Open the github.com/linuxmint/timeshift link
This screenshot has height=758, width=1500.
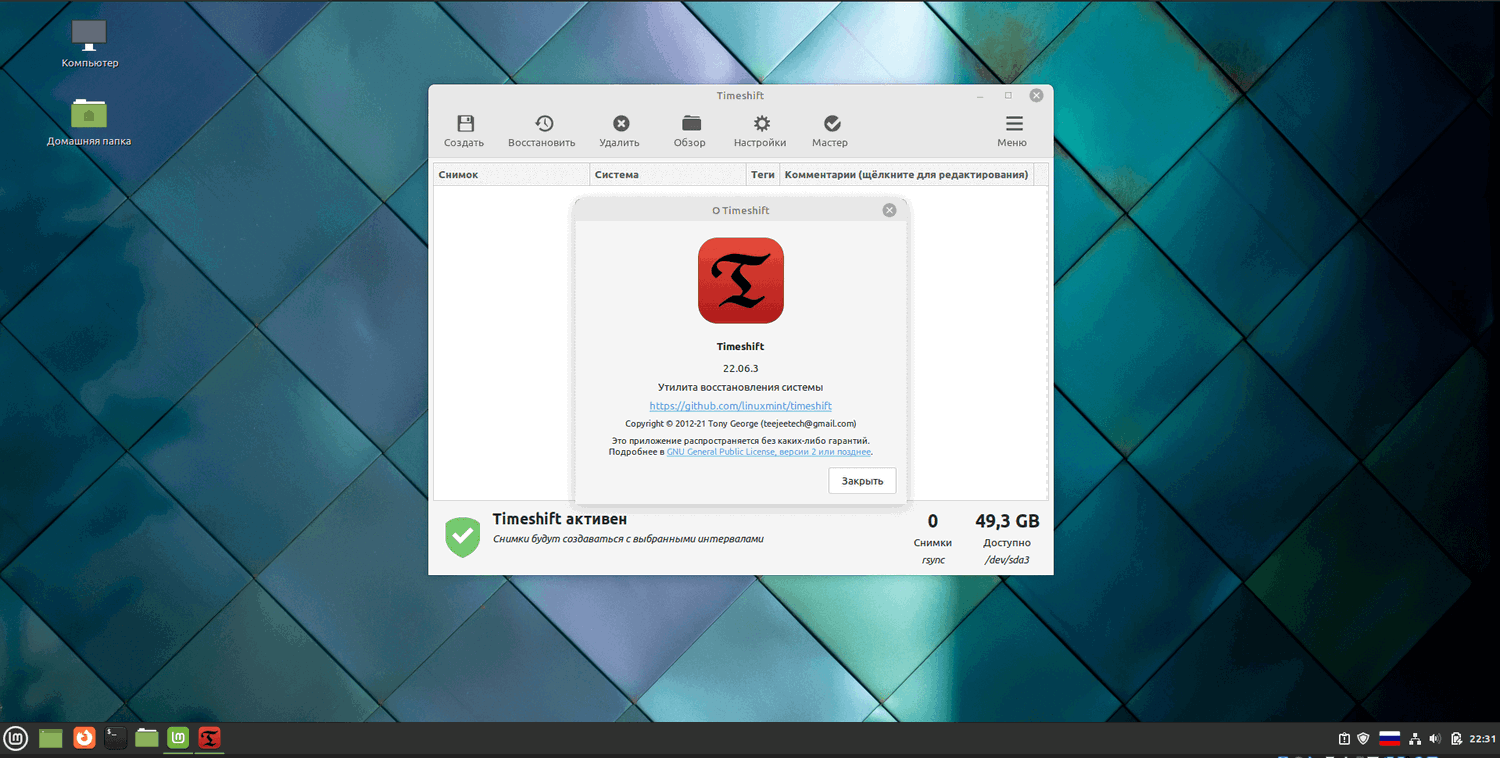coord(740,406)
